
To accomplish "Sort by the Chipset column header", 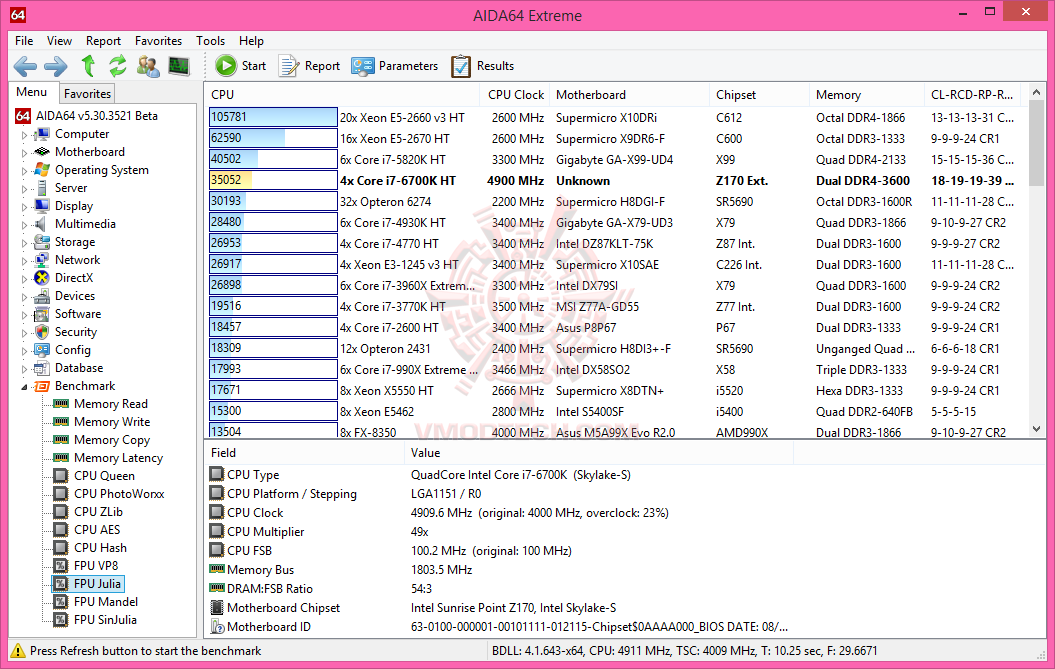I will coord(759,95).
